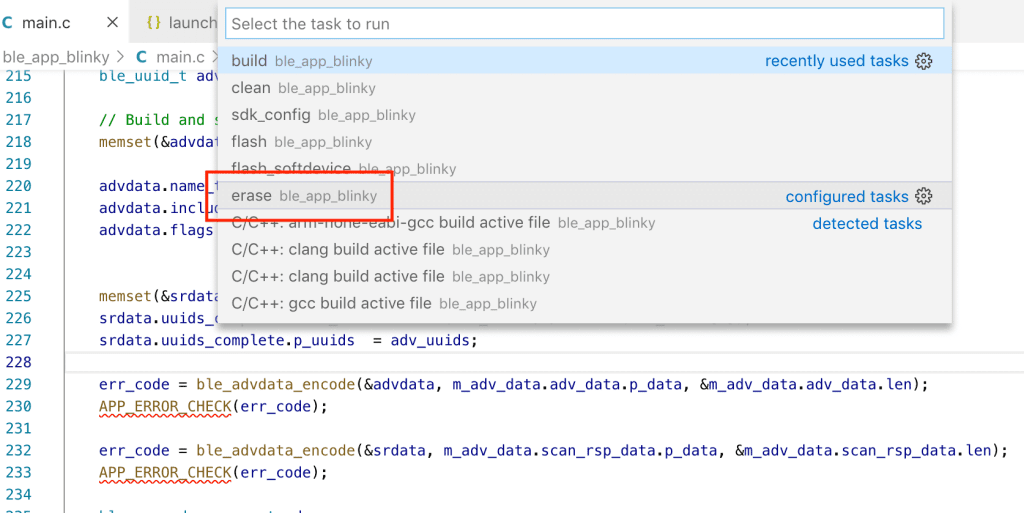This screenshot has width=1024, height=513.
Task: Run the build task for ble_app_blinky
Action: tap(584, 61)
